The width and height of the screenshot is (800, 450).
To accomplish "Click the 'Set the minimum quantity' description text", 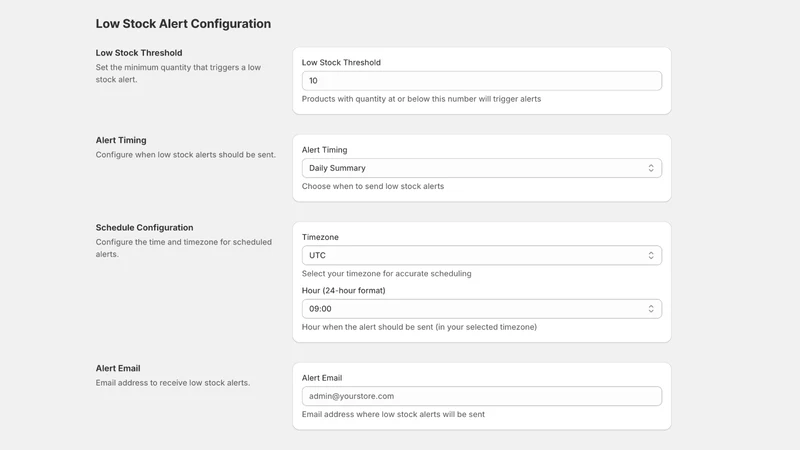I will 178,73.
